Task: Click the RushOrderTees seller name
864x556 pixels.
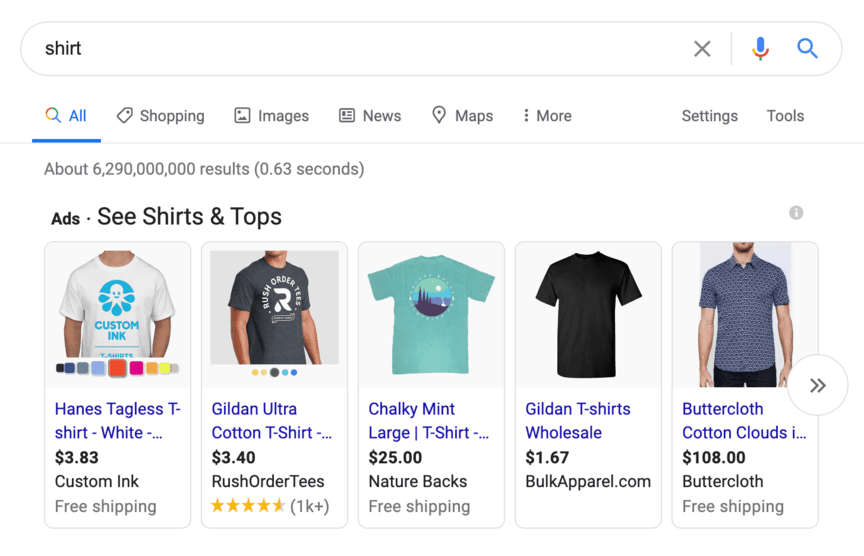Action: tap(268, 482)
